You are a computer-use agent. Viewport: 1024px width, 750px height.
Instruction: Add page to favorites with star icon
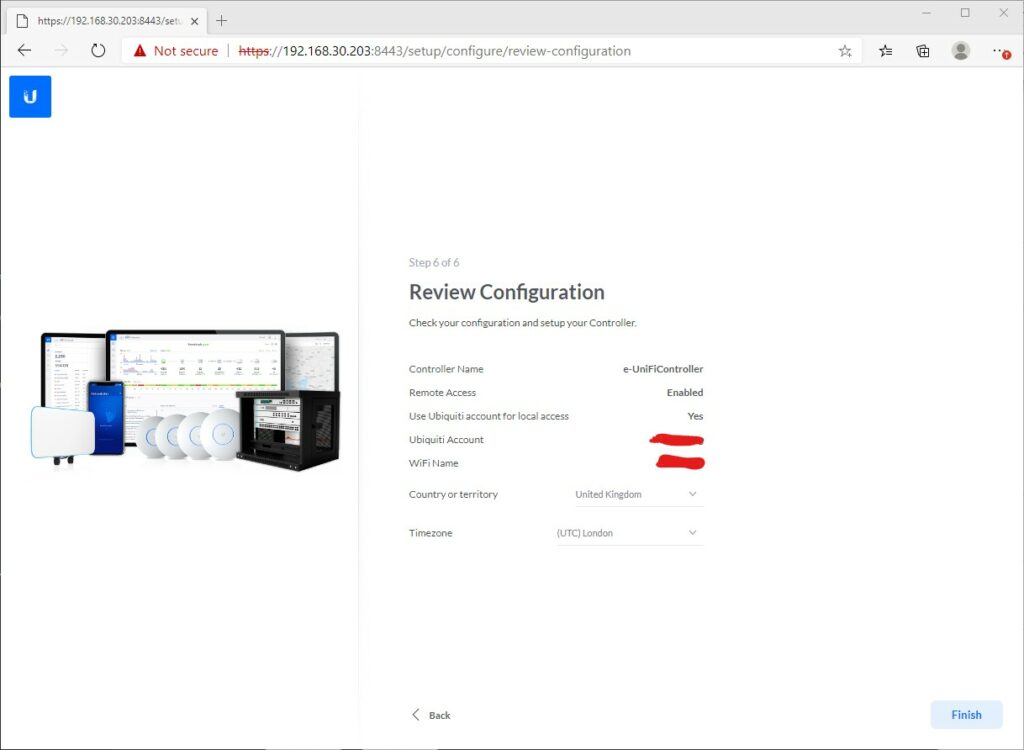[x=845, y=51]
